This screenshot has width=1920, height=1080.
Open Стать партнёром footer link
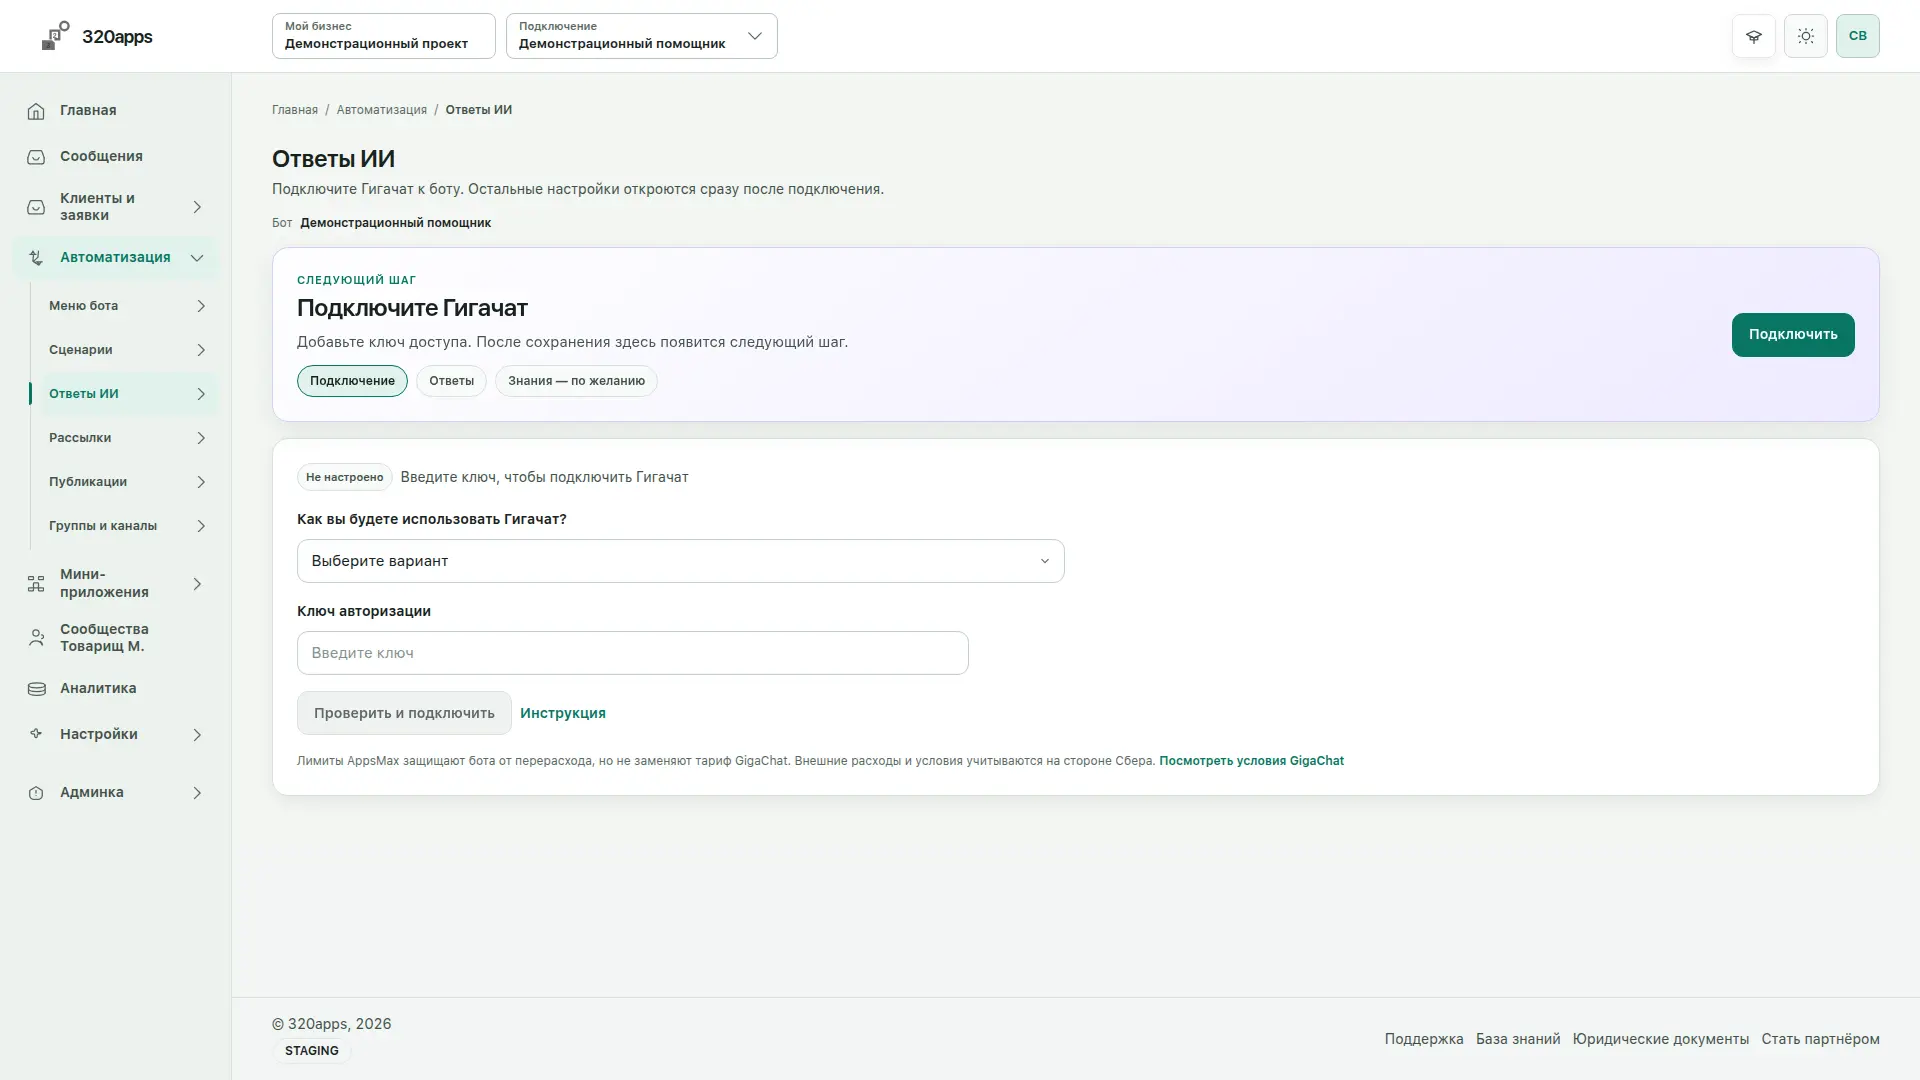(1820, 1039)
